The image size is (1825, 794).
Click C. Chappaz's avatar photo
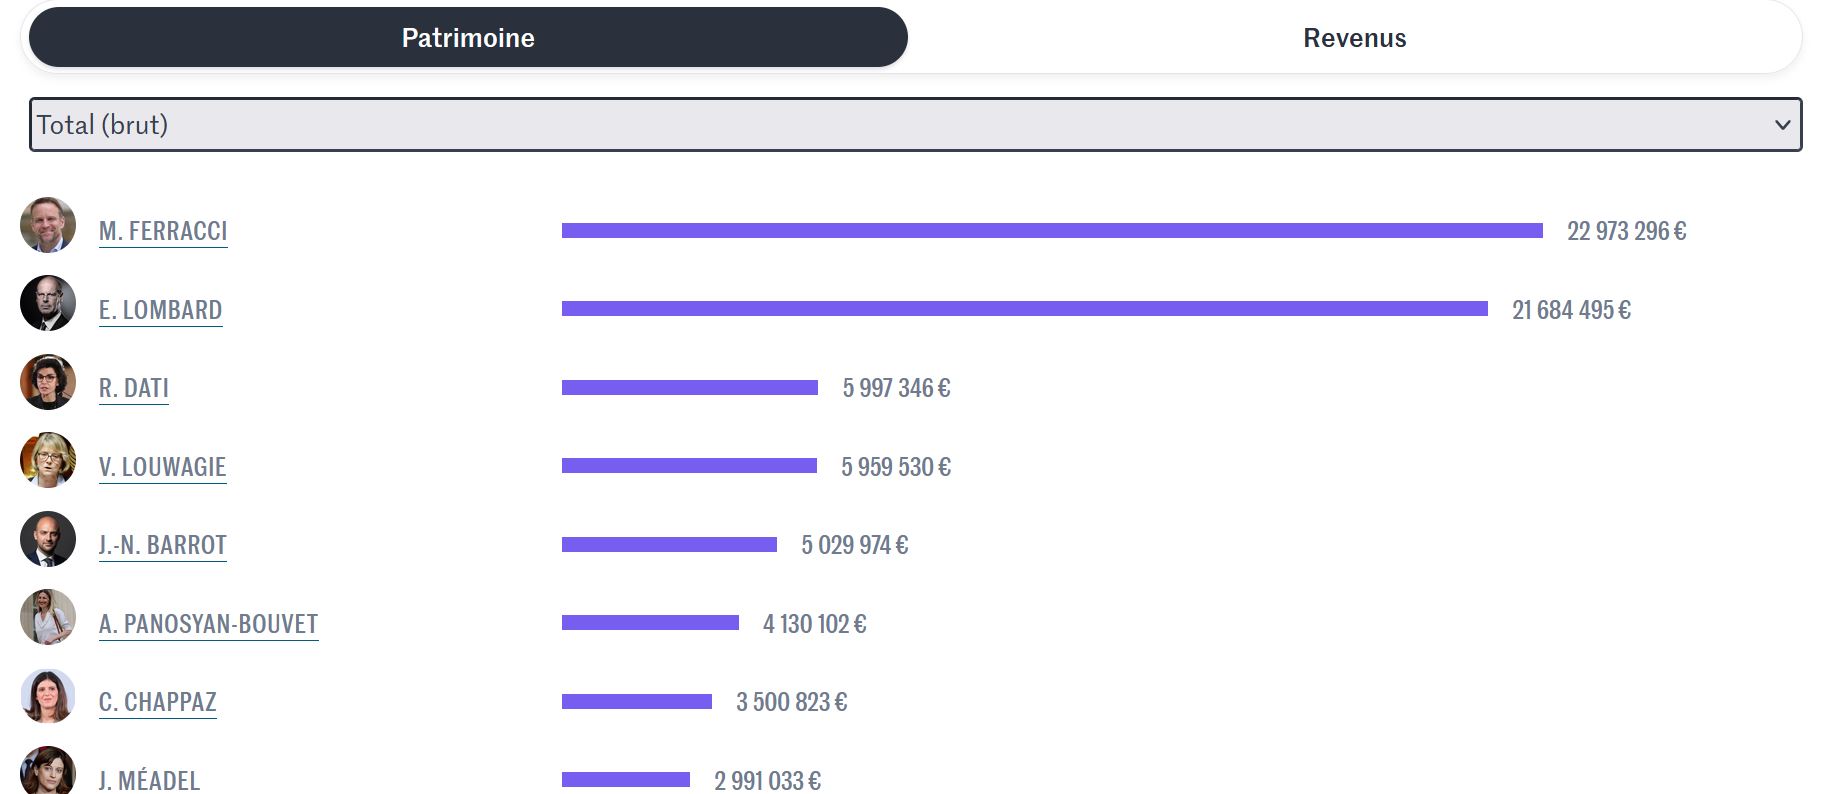point(48,696)
